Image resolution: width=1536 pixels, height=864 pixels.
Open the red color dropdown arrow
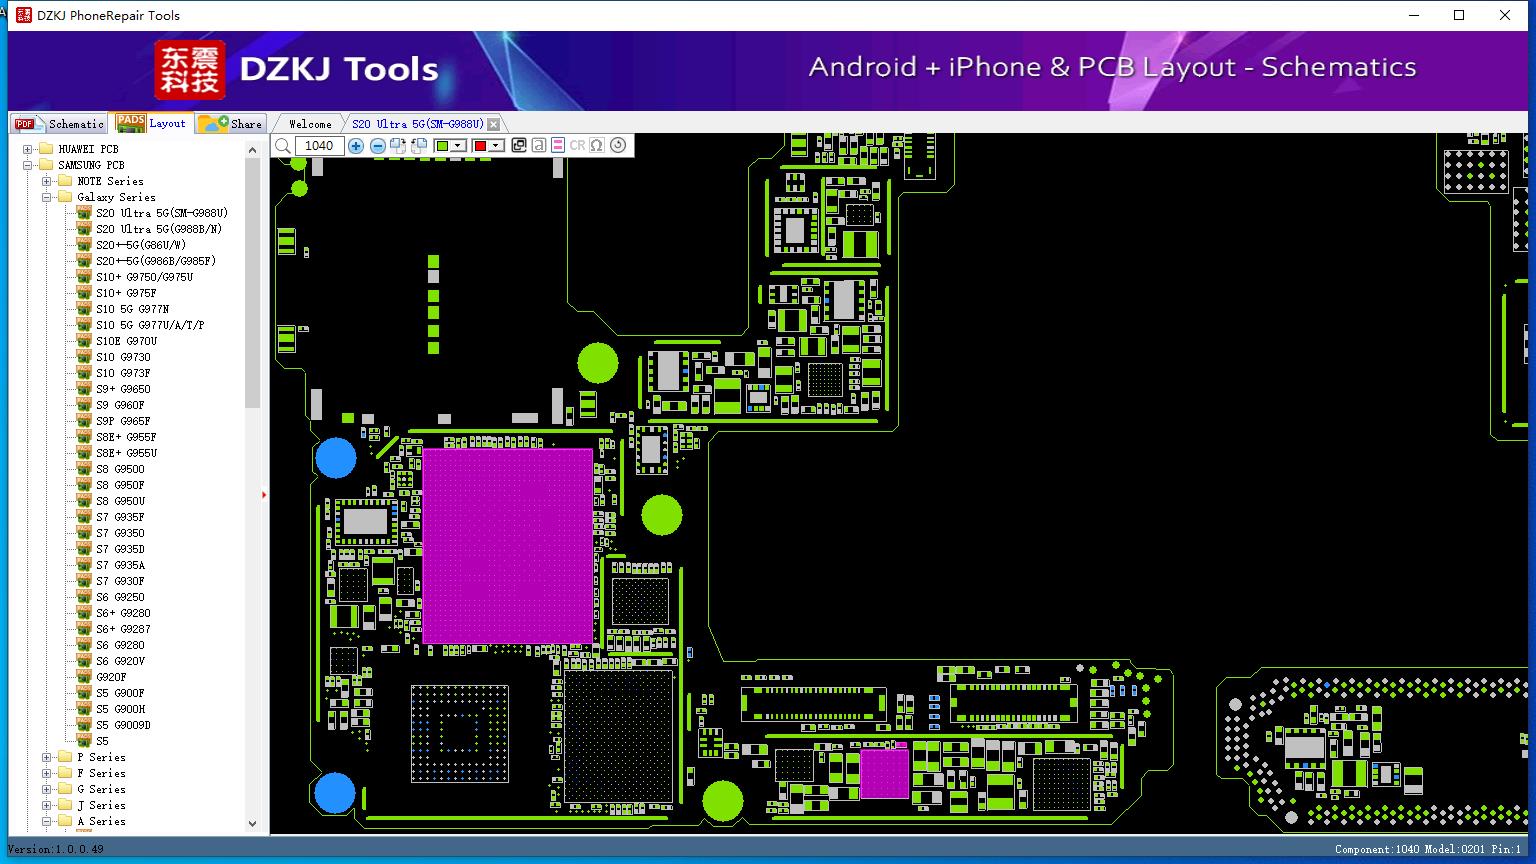click(496, 146)
